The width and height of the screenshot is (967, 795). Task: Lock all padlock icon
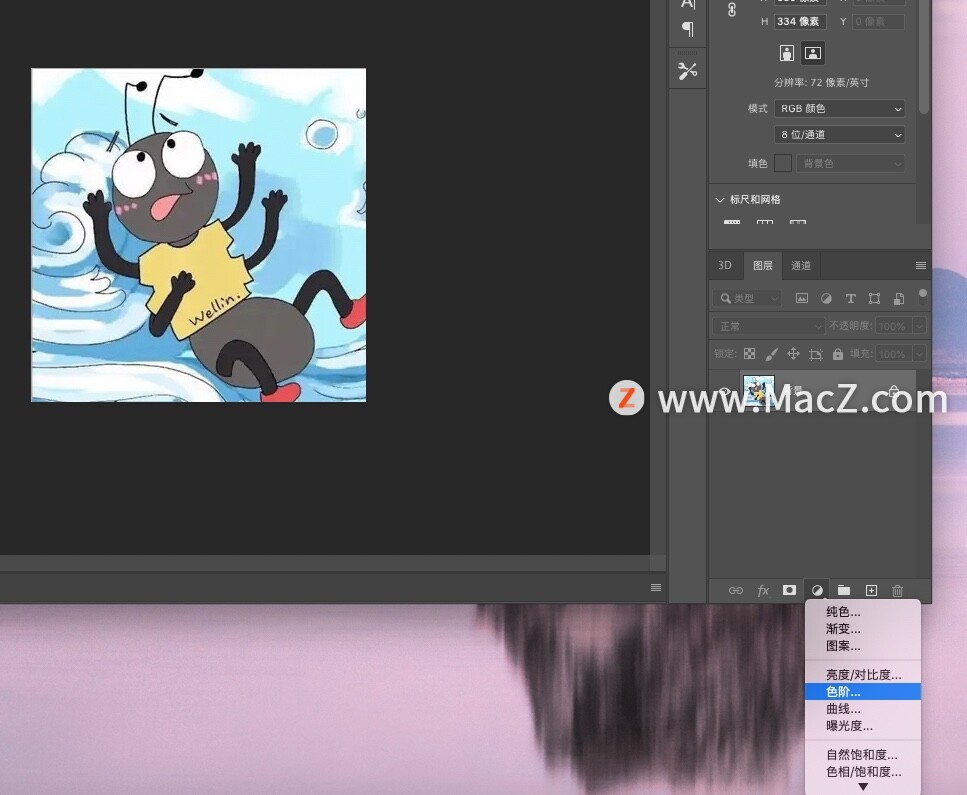pyautogui.click(x=837, y=353)
